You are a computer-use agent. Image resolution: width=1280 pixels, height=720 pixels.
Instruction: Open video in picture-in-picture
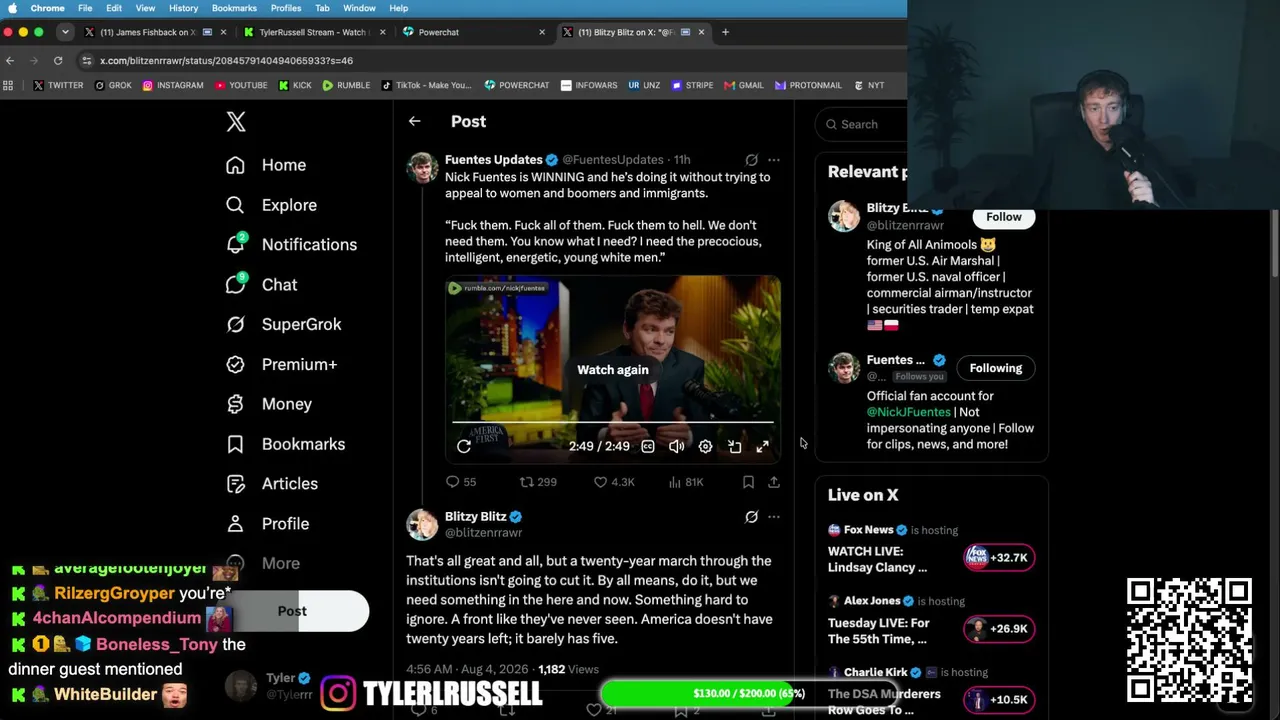tap(734, 447)
